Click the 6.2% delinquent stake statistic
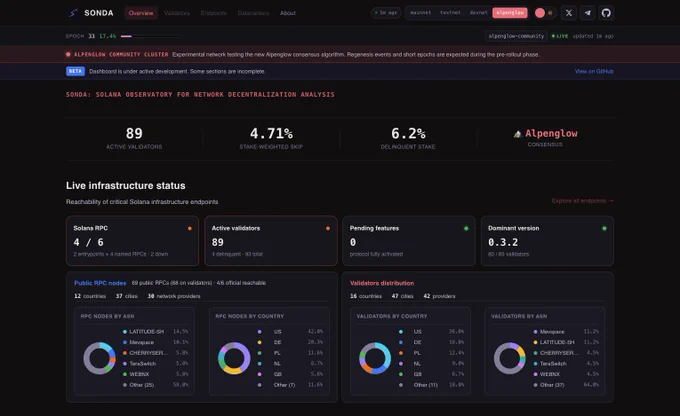The width and height of the screenshot is (680, 416). click(408, 138)
